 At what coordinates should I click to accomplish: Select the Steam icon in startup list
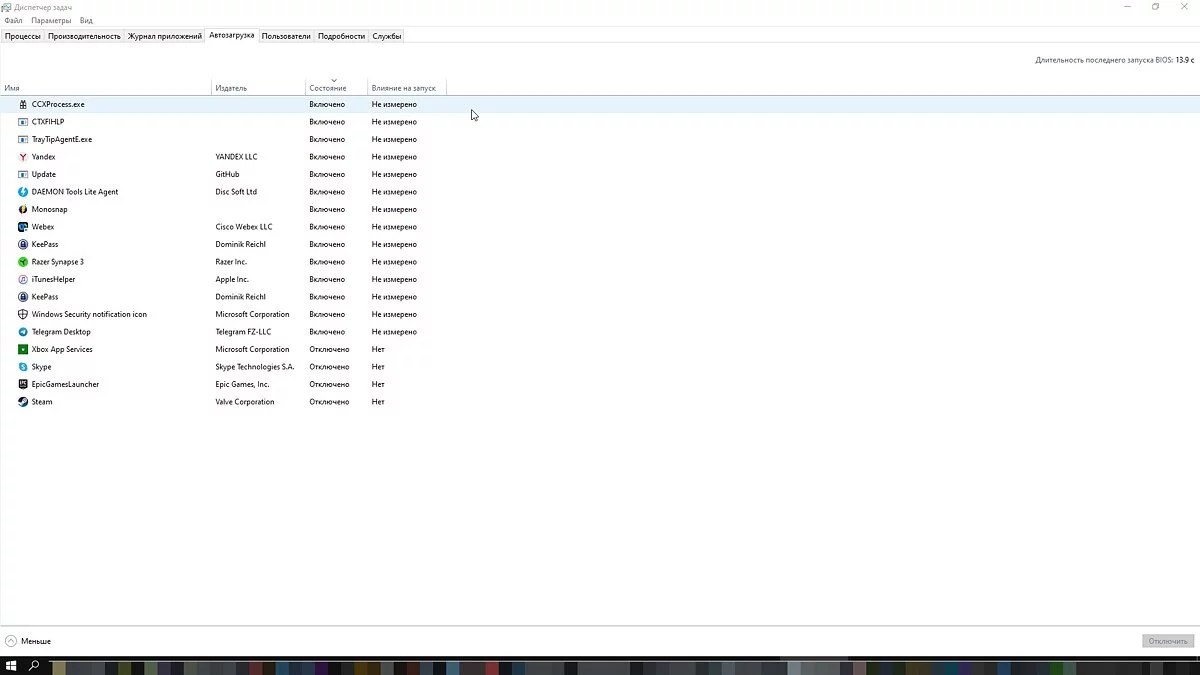(23, 402)
